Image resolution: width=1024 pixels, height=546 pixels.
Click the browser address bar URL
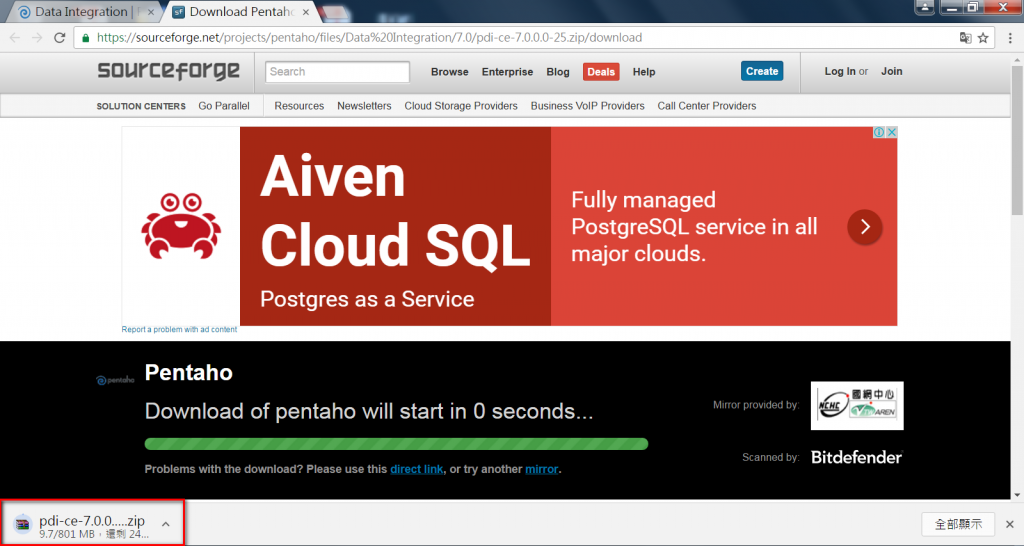click(369, 38)
